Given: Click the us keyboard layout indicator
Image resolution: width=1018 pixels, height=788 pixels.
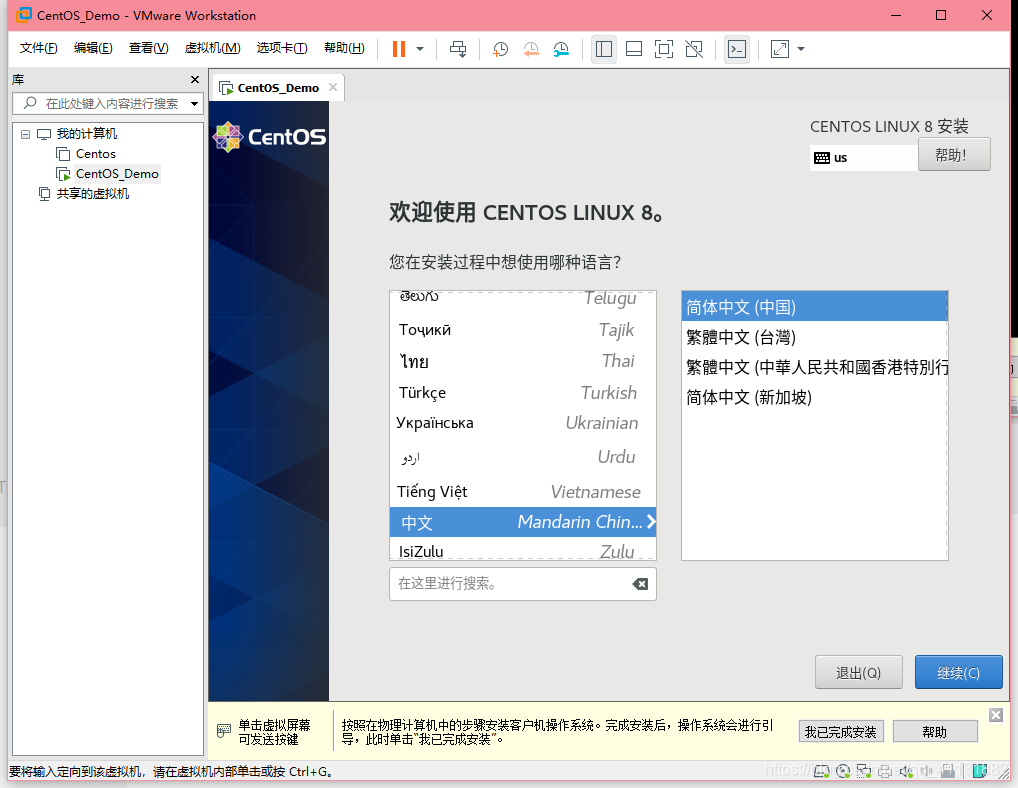Looking at the screenshot, I should tap(863, 158).
